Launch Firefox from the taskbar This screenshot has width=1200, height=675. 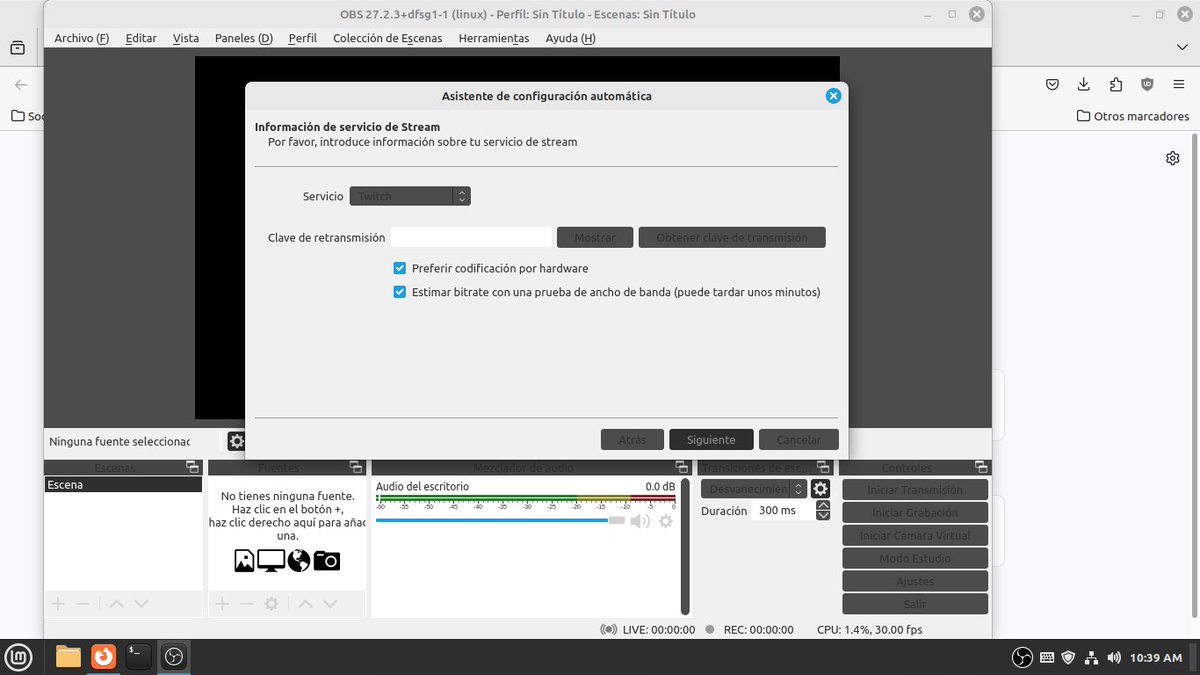click(x=103, y=657)
